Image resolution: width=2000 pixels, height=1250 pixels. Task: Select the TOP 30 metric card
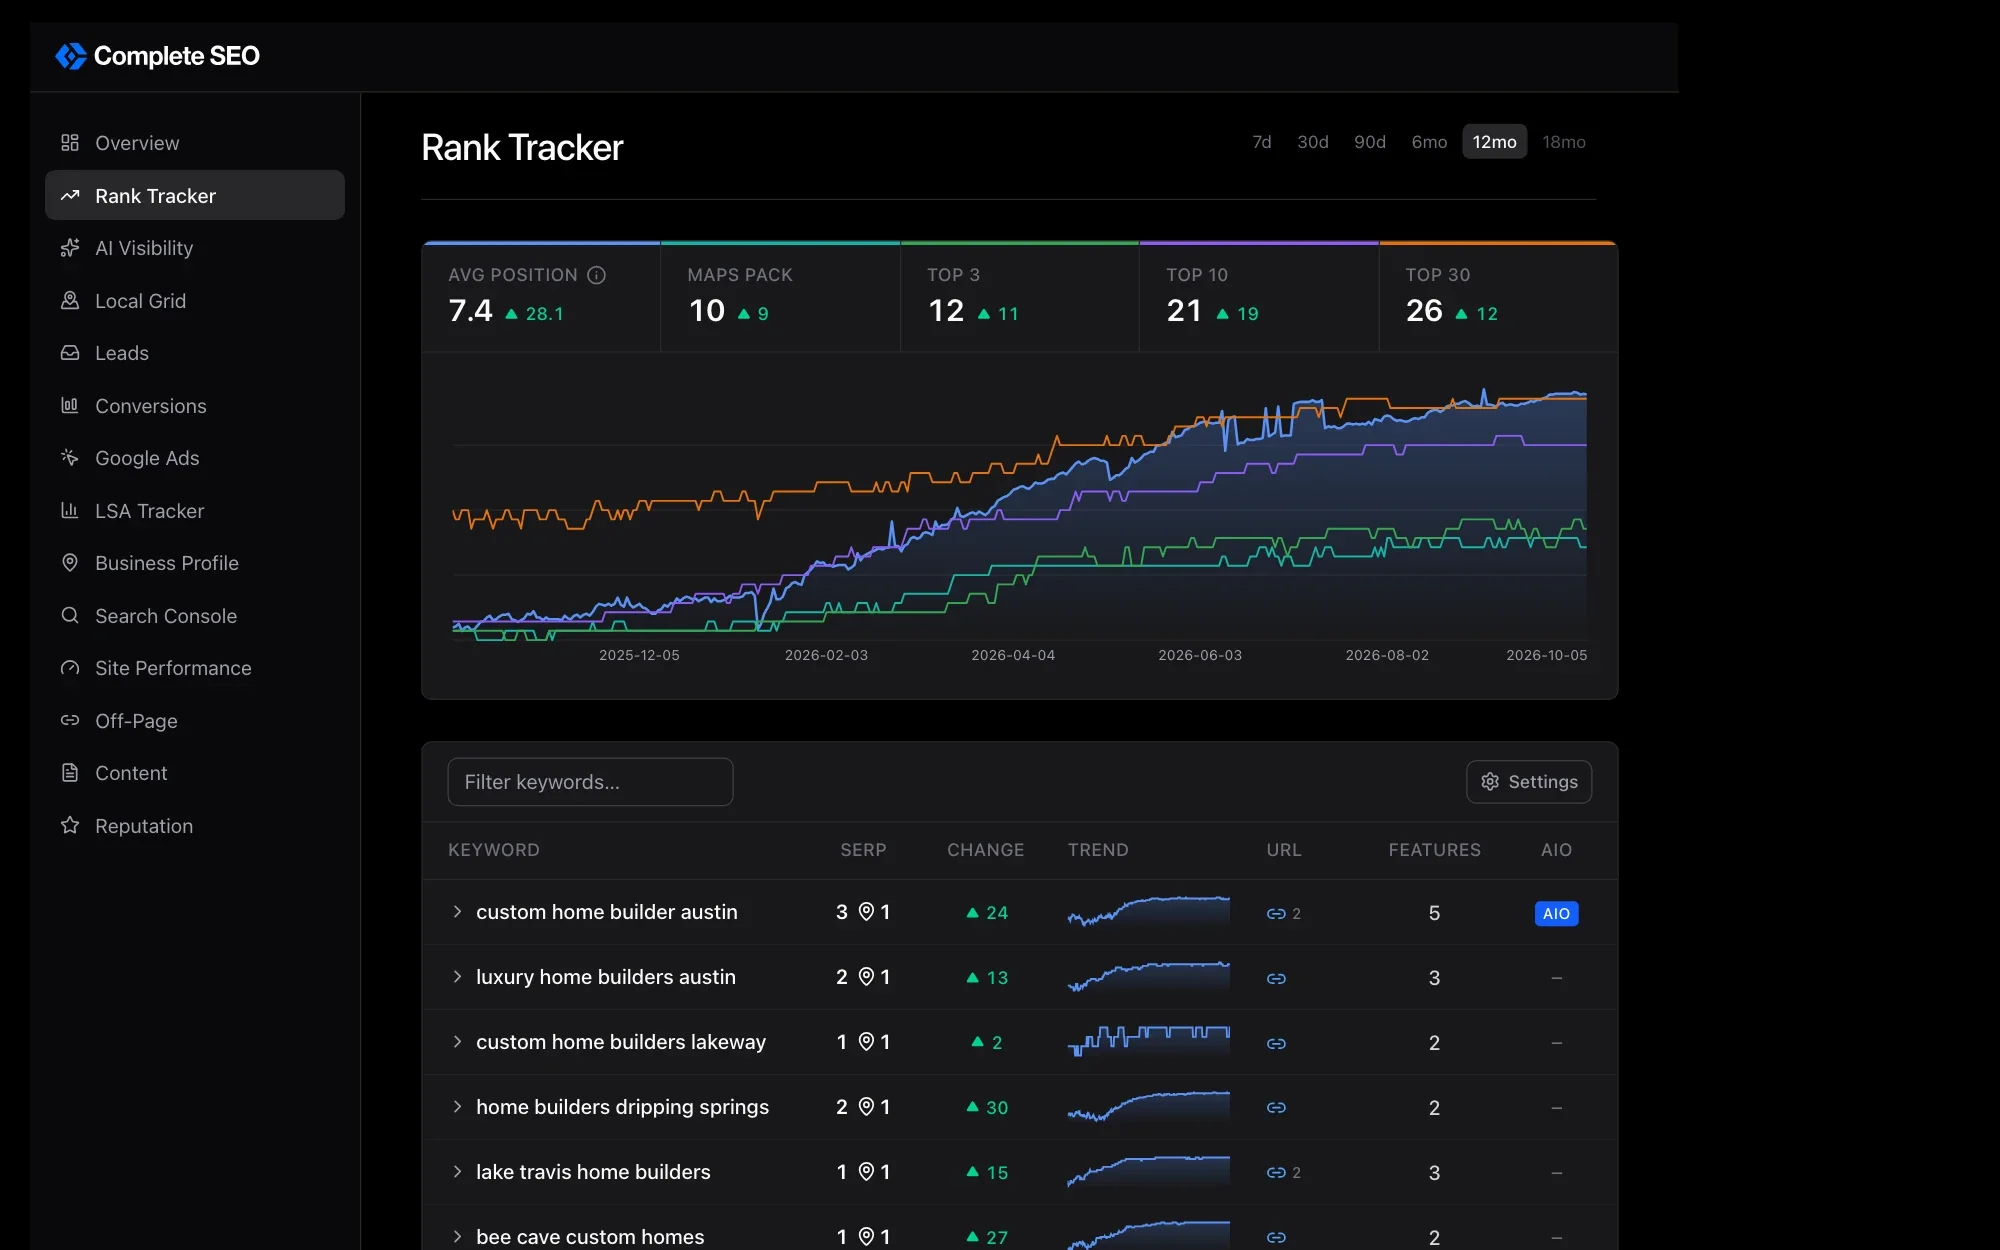click(x=1498, y=297)
